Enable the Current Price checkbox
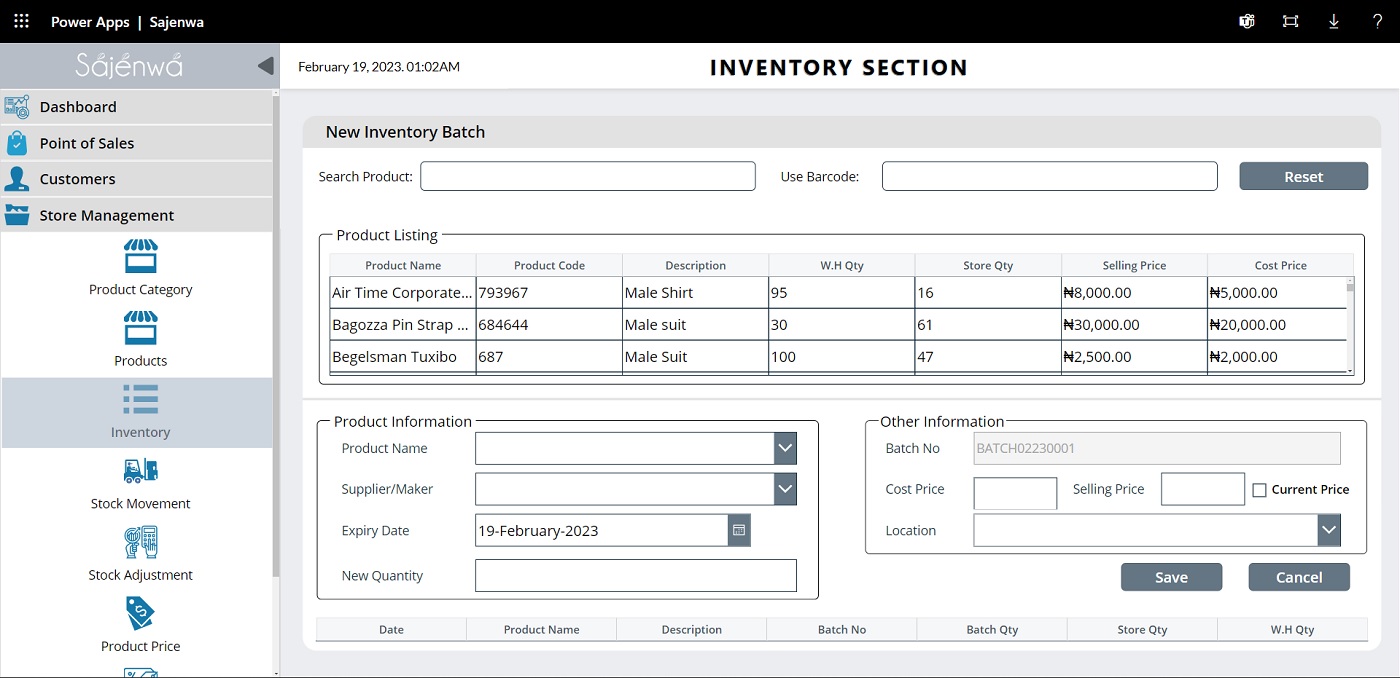 click(x=1260, y=490)
